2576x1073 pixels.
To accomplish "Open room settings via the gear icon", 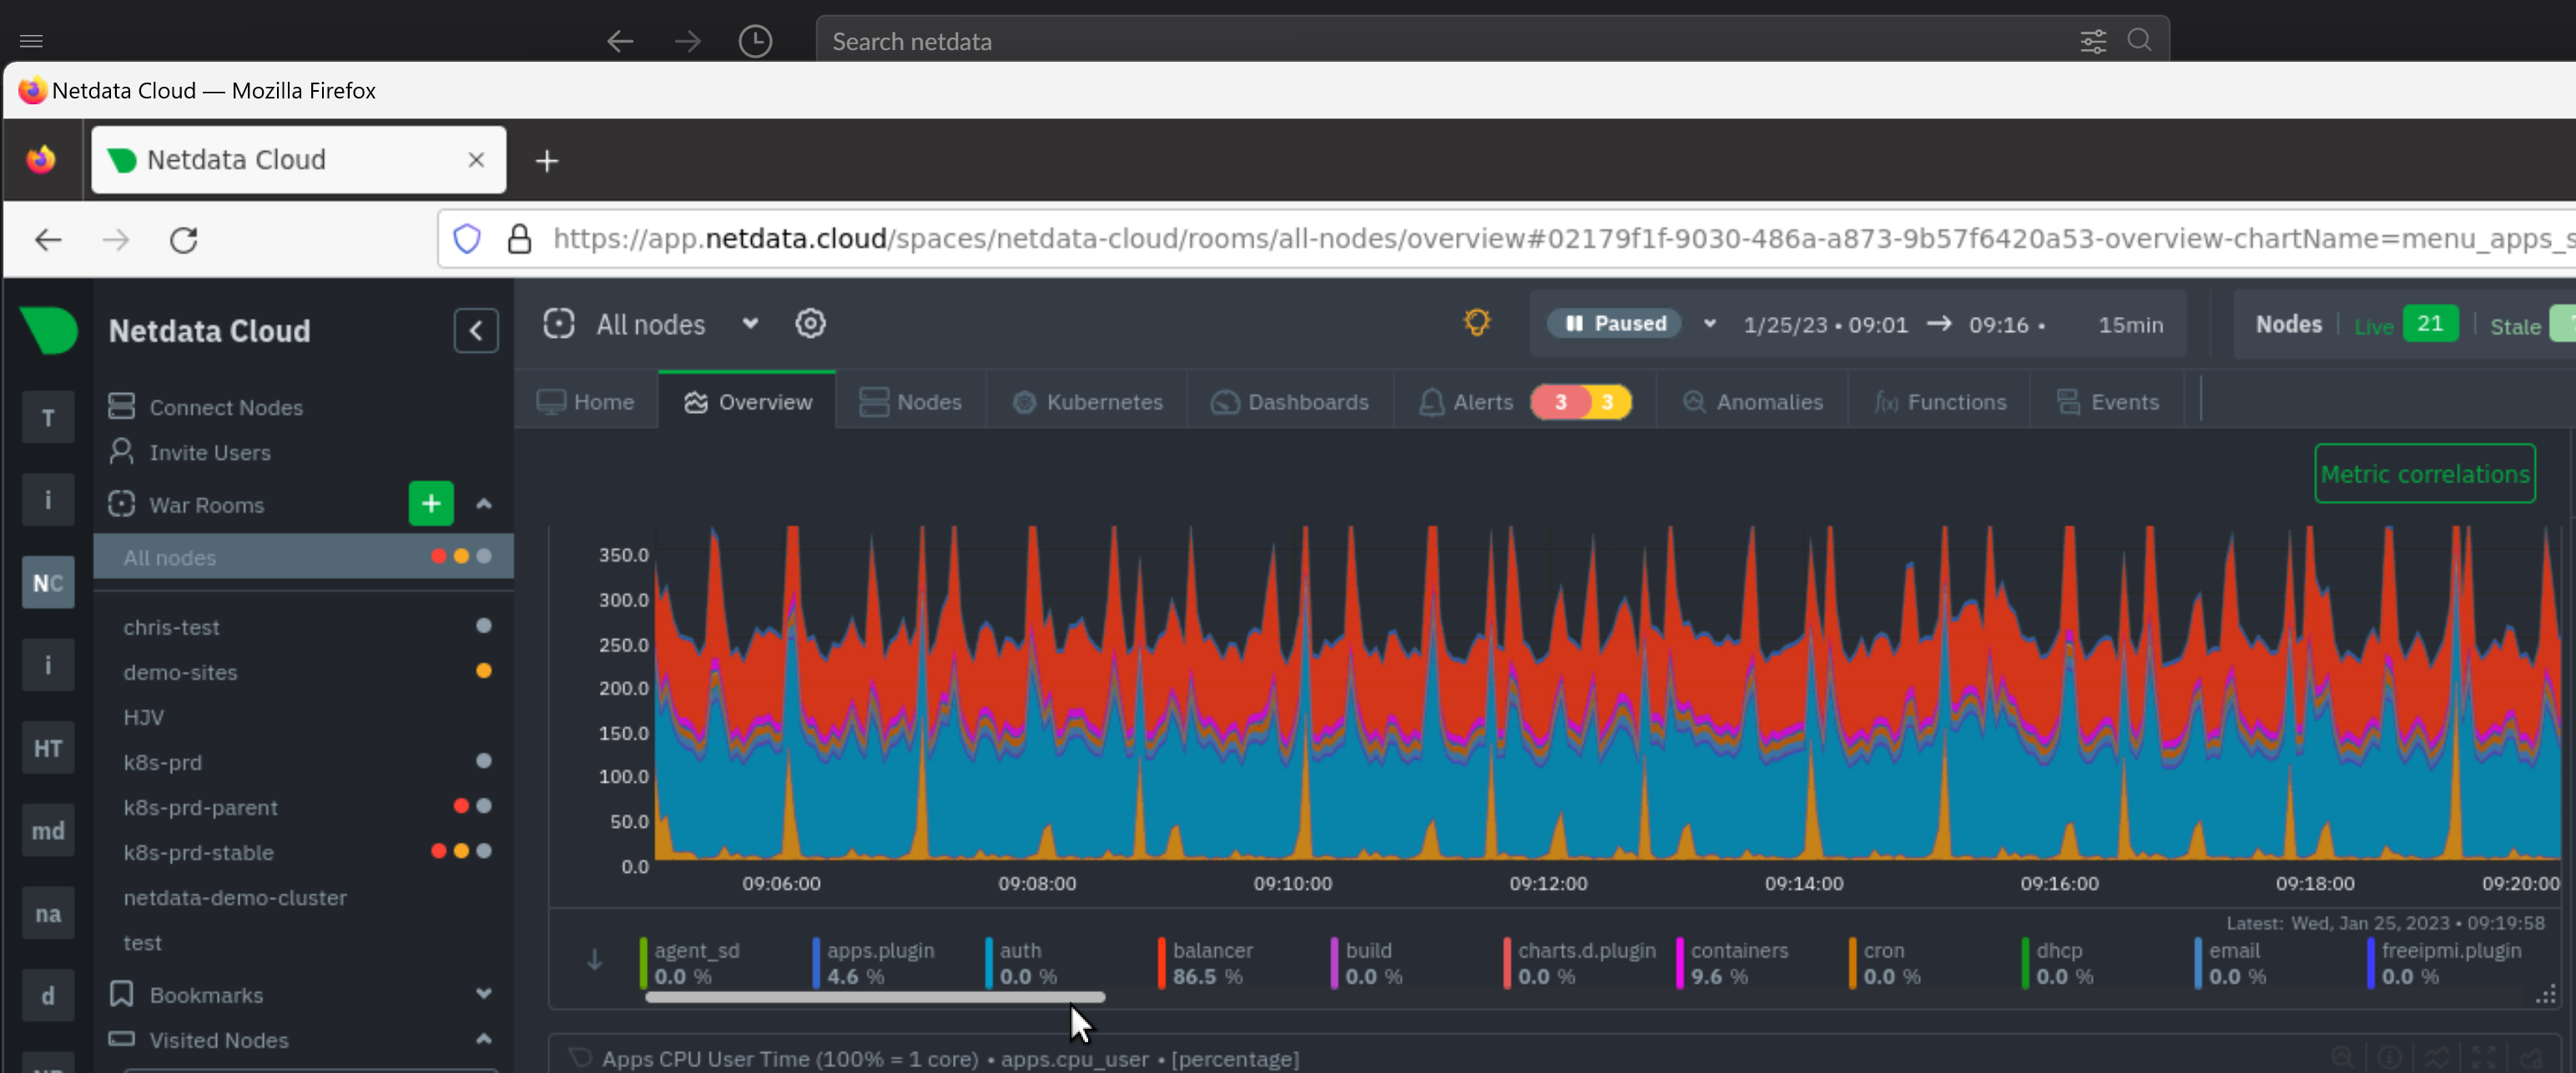I will point(810,323).
